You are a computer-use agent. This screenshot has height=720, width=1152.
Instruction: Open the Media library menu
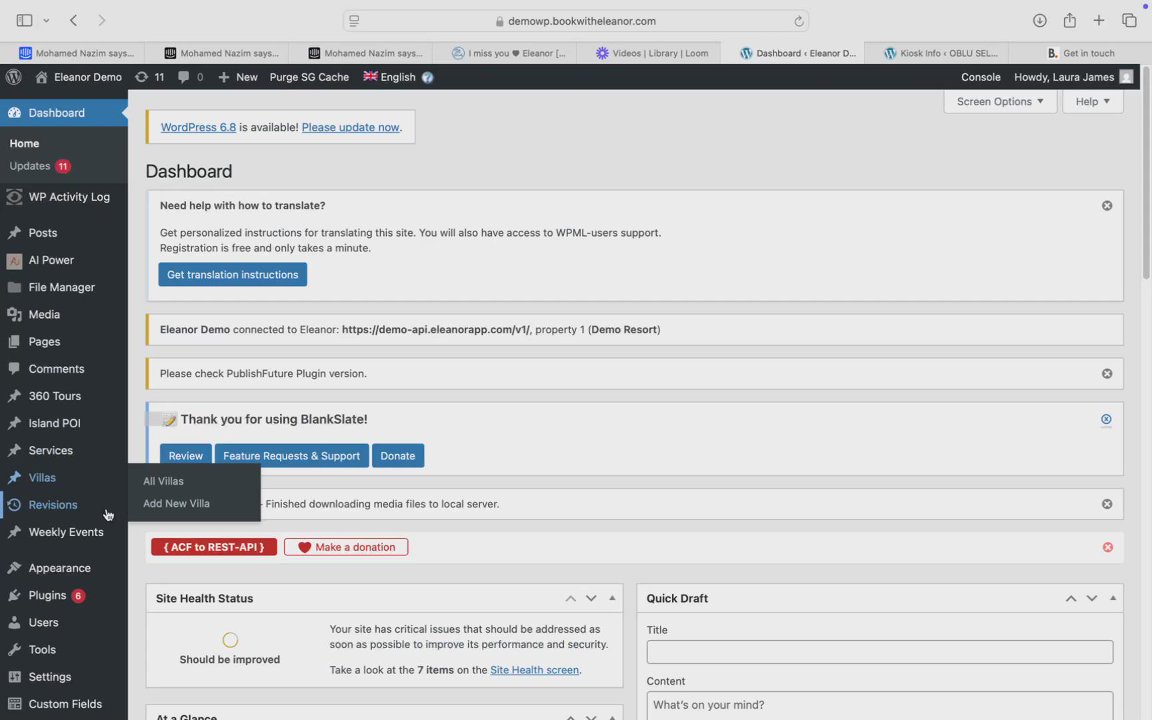(x=64, y=314)
